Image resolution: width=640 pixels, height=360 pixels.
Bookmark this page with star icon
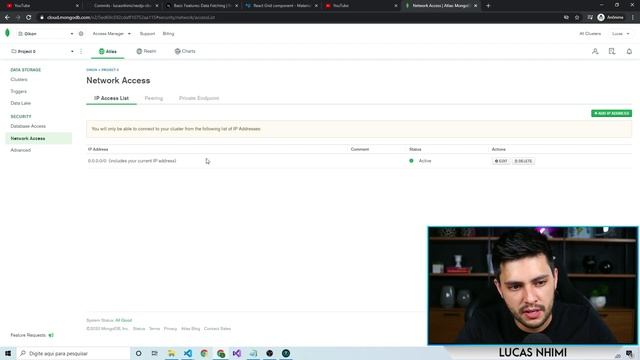pos(577,18)
